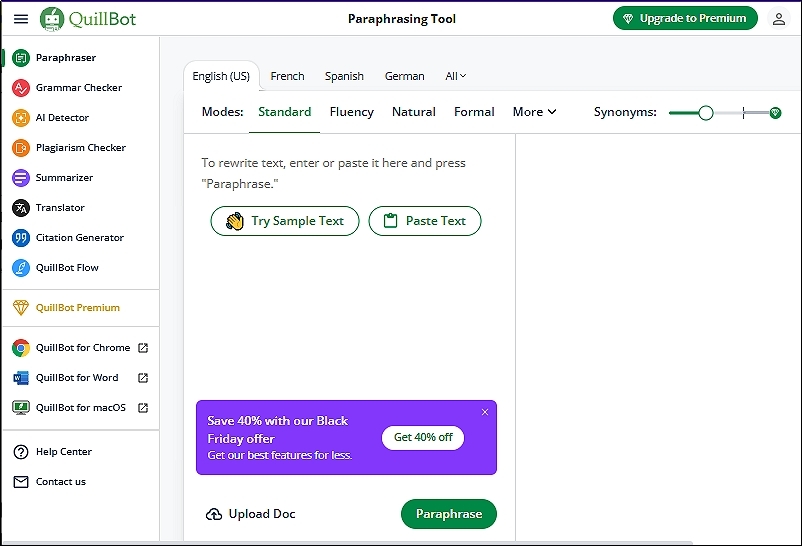The image size is (802, 547).
Task: Click the Get 40% off button
Action: pyautogui.click(x=423, y=437)
